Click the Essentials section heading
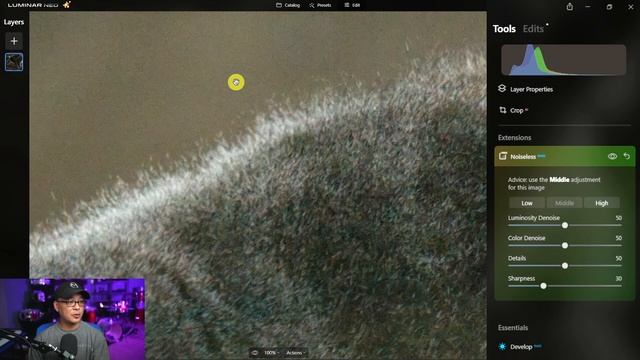This screenshot has height=360, width=640. 513,328
